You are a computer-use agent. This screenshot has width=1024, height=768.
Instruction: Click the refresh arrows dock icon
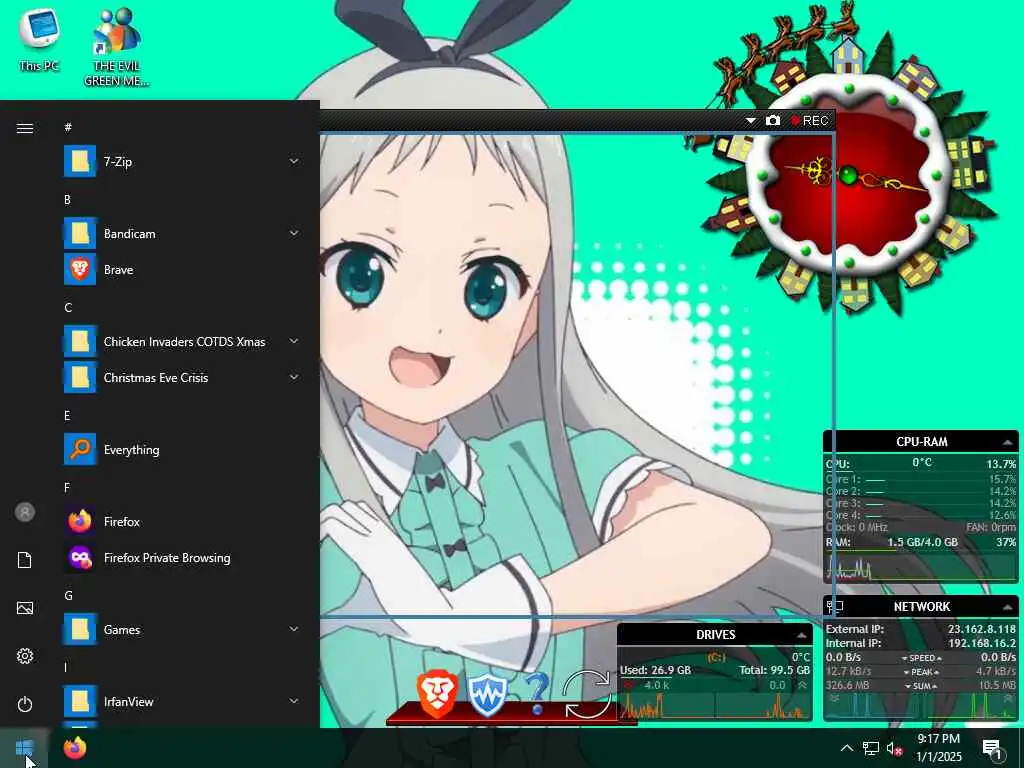coord(586,694)
